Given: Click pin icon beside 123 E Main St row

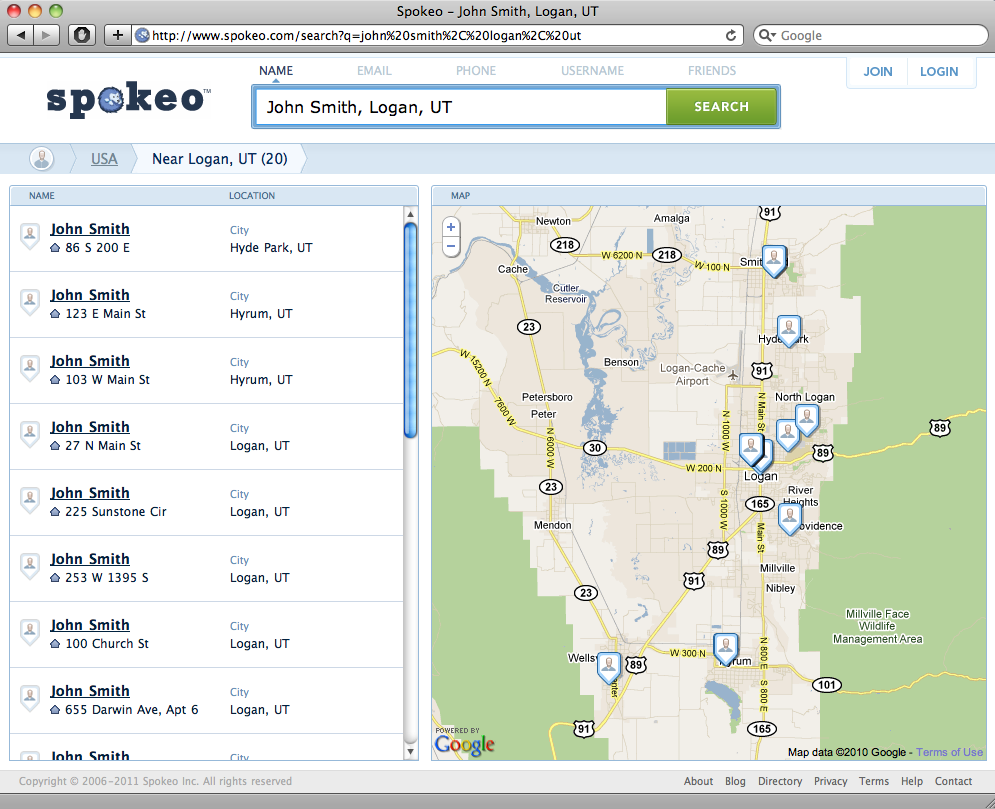Looking at the screenshot, I should pos(30,302).
